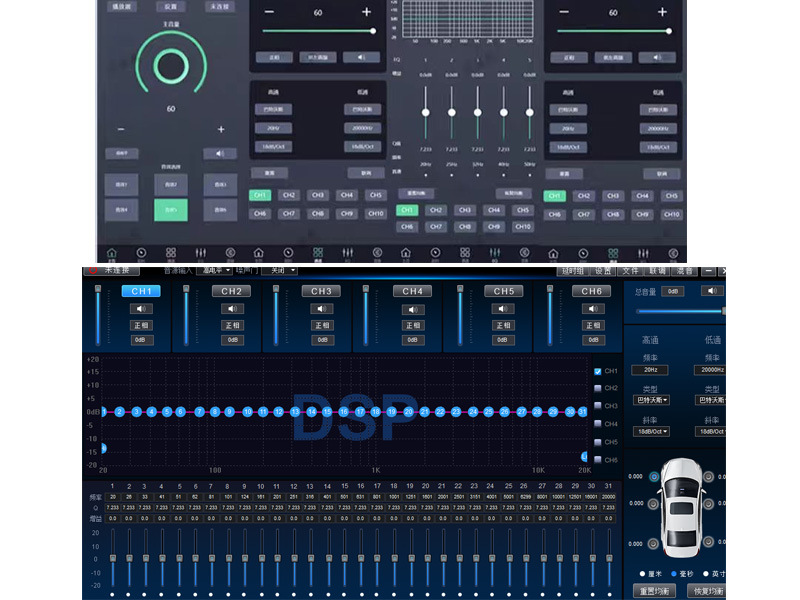Click the plus icon below the volume knob
Image resolution: width=800 pixels, height=600 pixels.
pos(221,130)
